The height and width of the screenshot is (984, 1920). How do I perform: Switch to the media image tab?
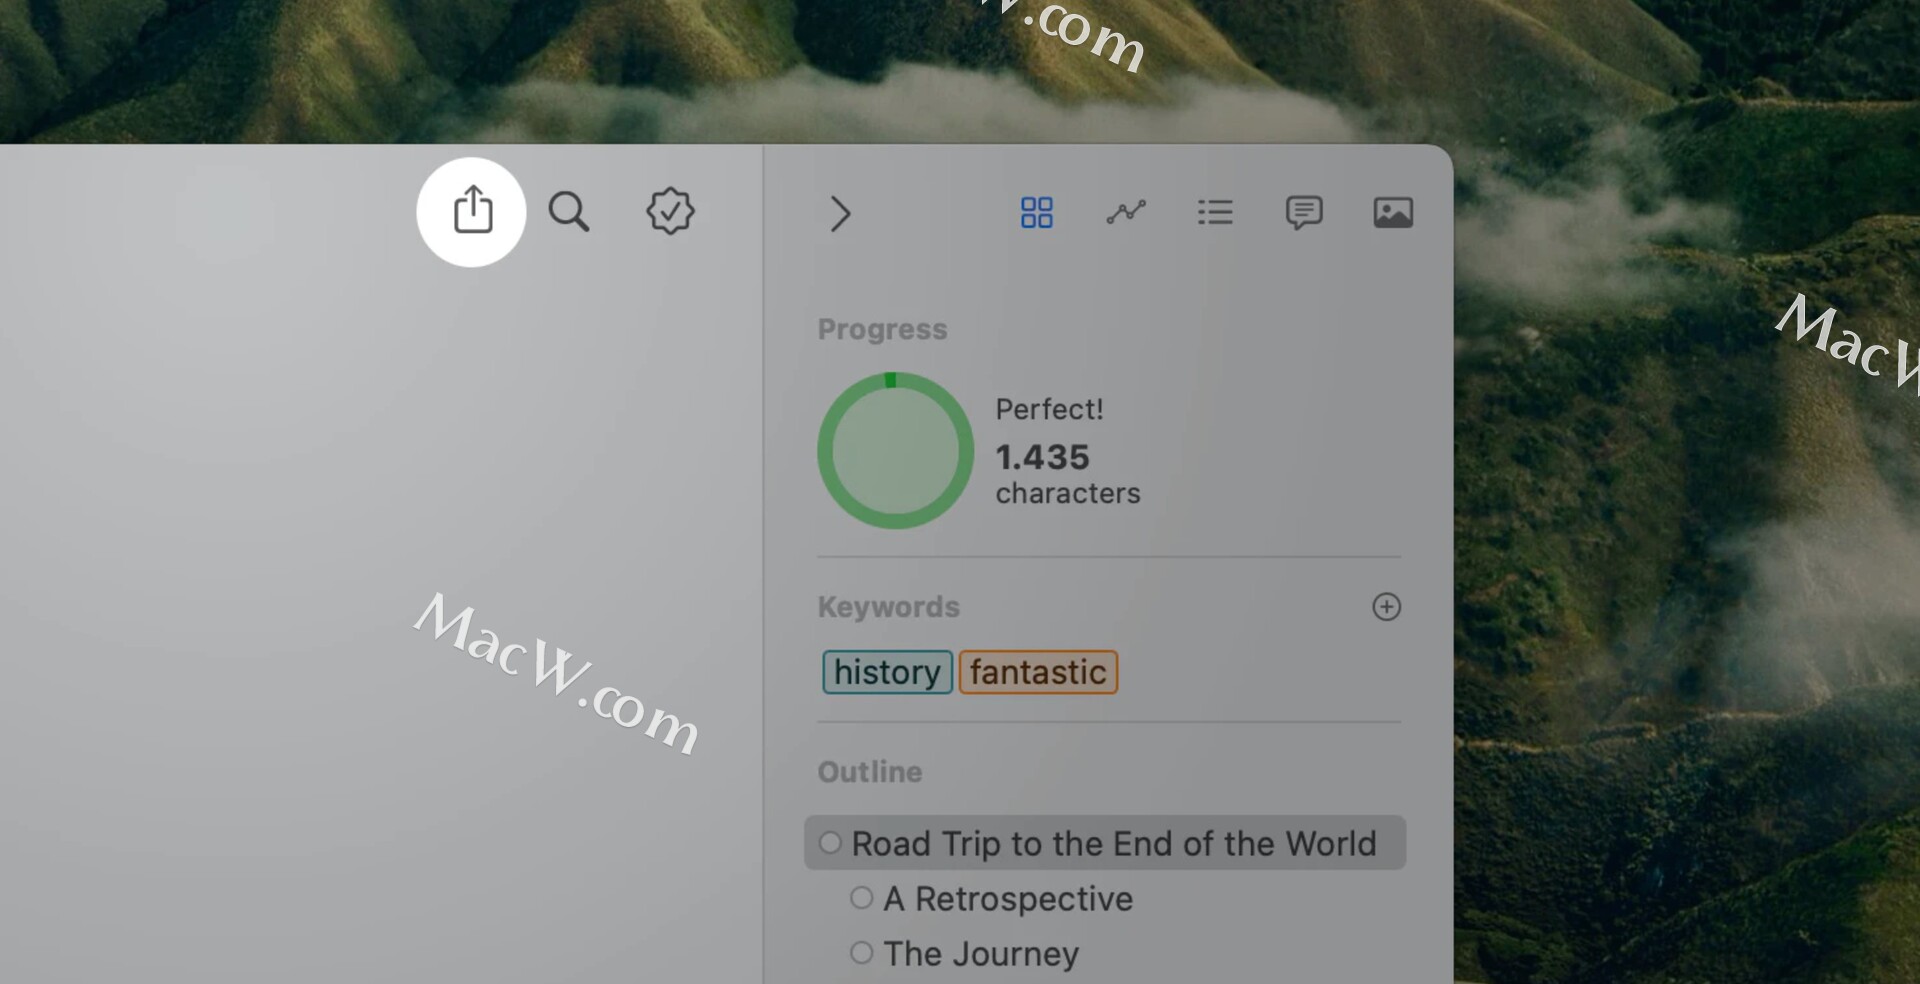tap(1393, 212)
